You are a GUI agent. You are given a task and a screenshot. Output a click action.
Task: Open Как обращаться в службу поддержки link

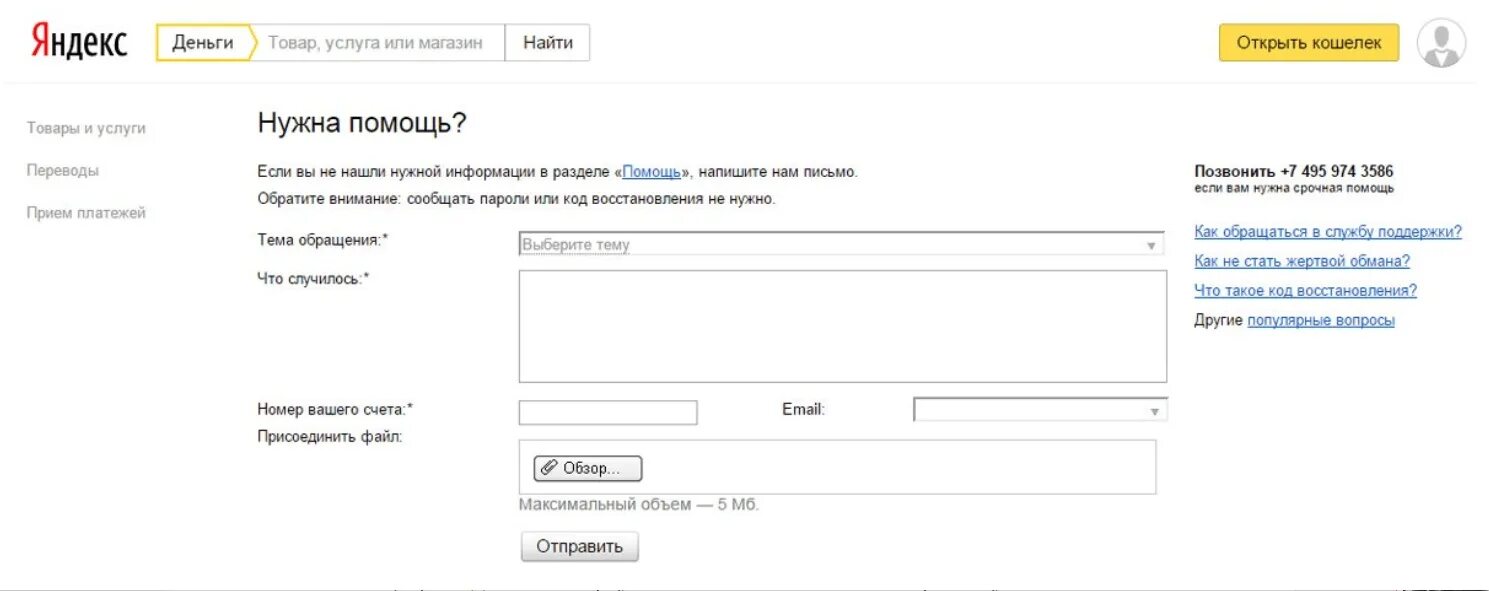(1328, 232)
